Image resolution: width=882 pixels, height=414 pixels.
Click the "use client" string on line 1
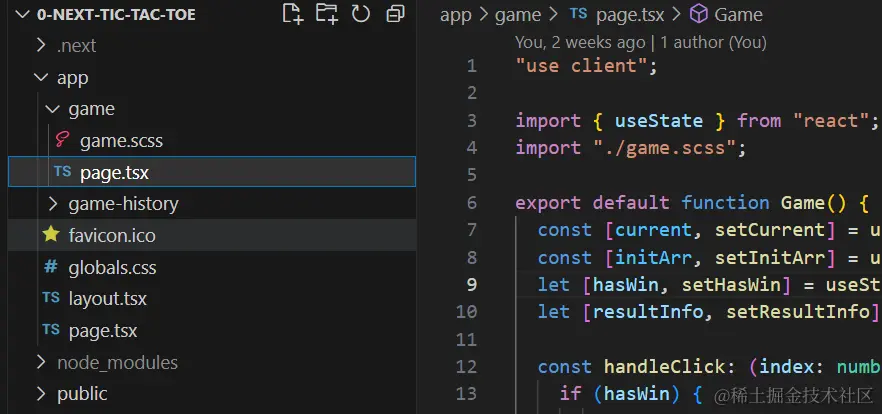581,66
